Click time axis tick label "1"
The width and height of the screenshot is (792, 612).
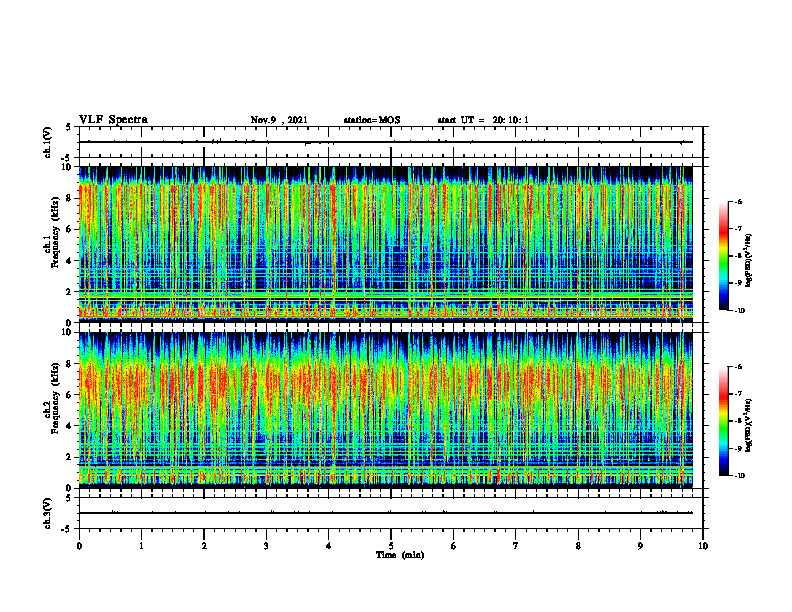pyautogui.click(x=141, y=546)
